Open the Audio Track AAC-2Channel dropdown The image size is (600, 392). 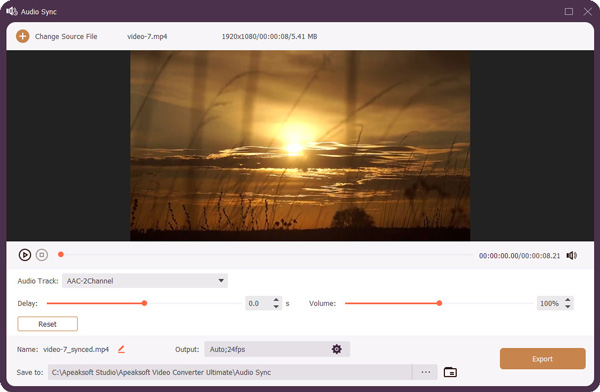point(145,281)
